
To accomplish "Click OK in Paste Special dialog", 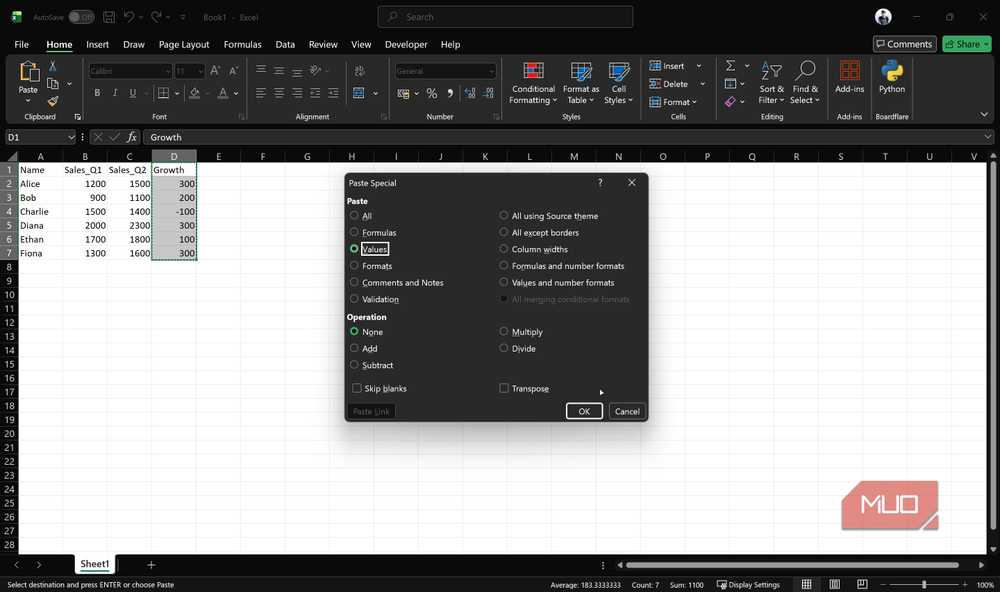I will click(584, 411).
